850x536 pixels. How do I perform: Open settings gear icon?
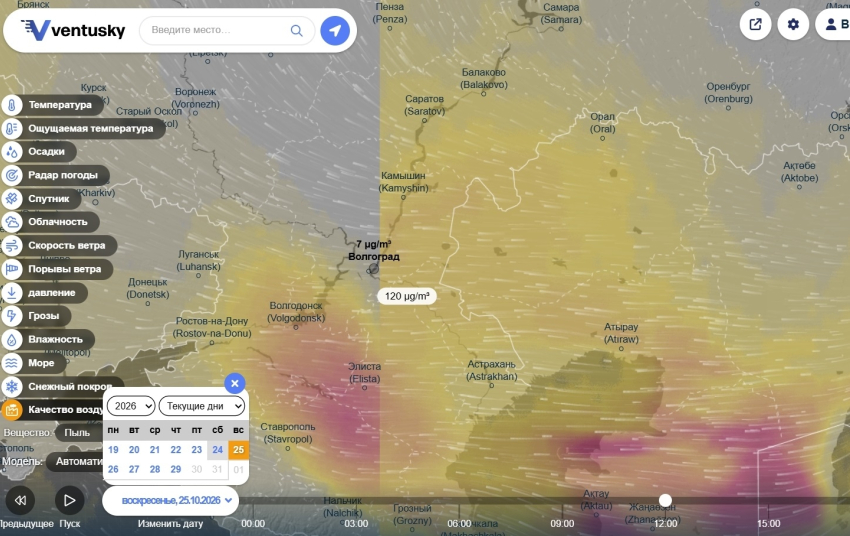[x=793, y=24]
